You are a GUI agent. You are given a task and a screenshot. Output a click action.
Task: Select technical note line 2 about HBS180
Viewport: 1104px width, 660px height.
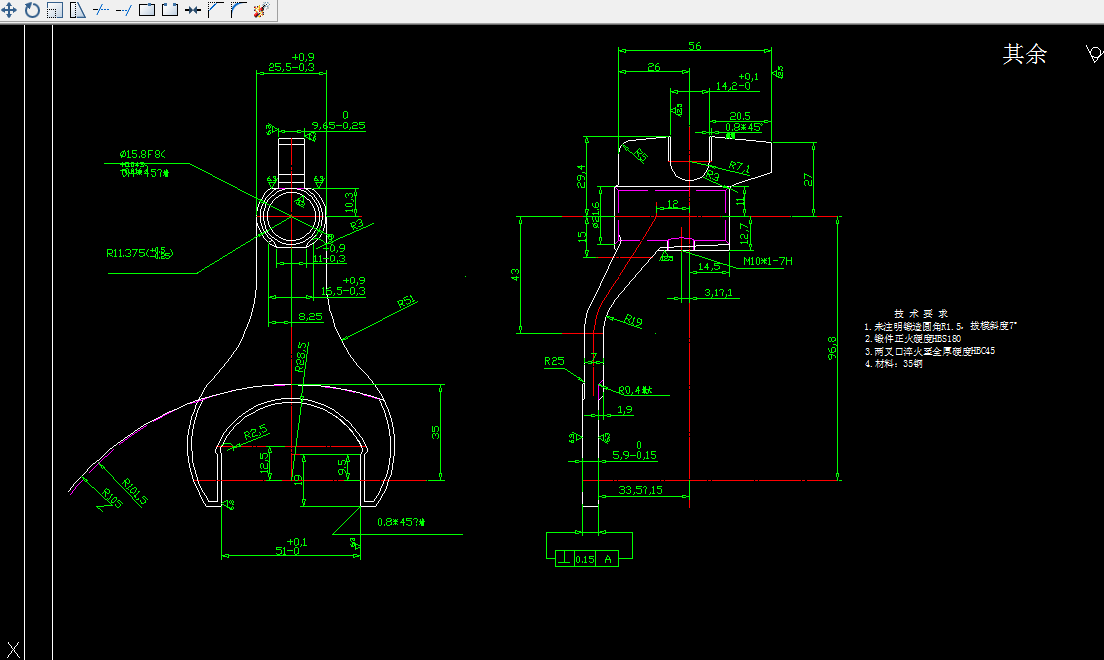[912, 339]
